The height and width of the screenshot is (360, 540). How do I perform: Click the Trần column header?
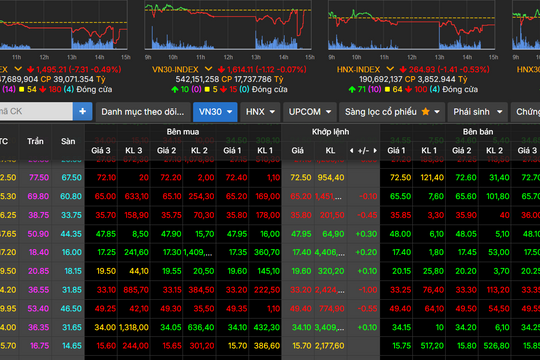pyautogui.click(x=35, y=141)
